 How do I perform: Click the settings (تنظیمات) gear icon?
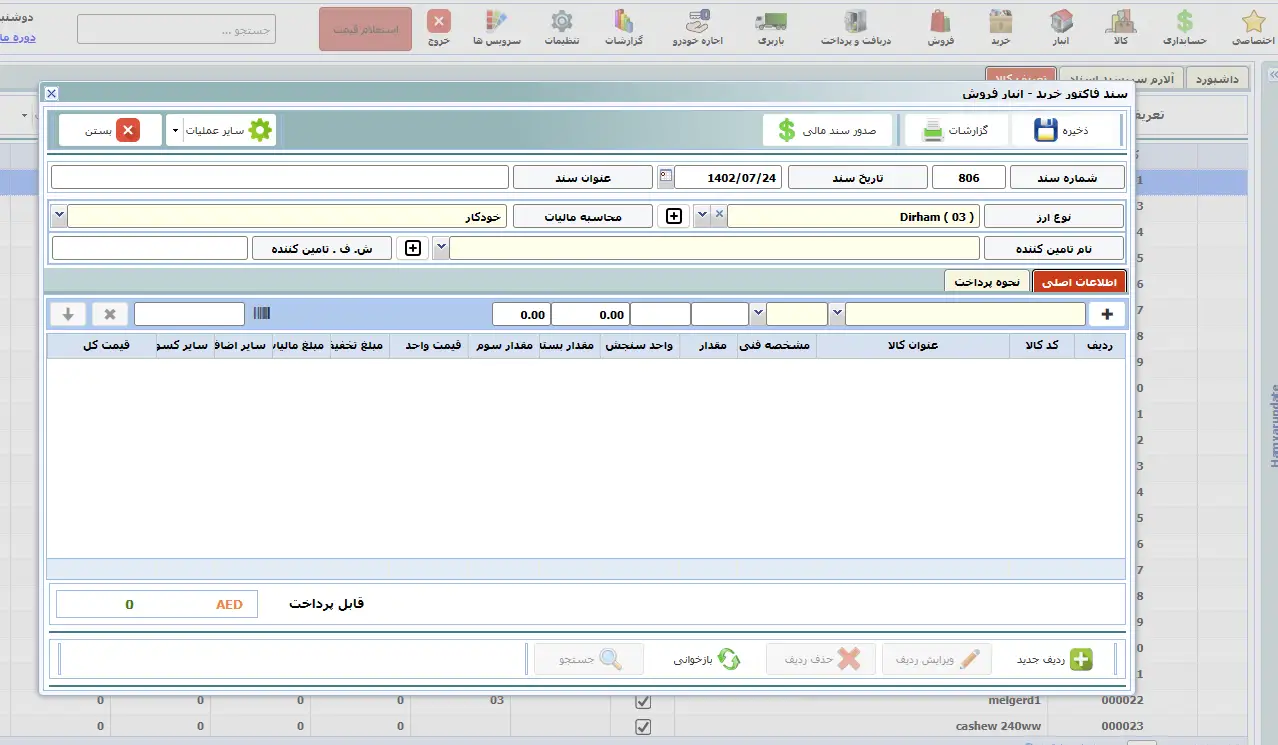[561, 28]
